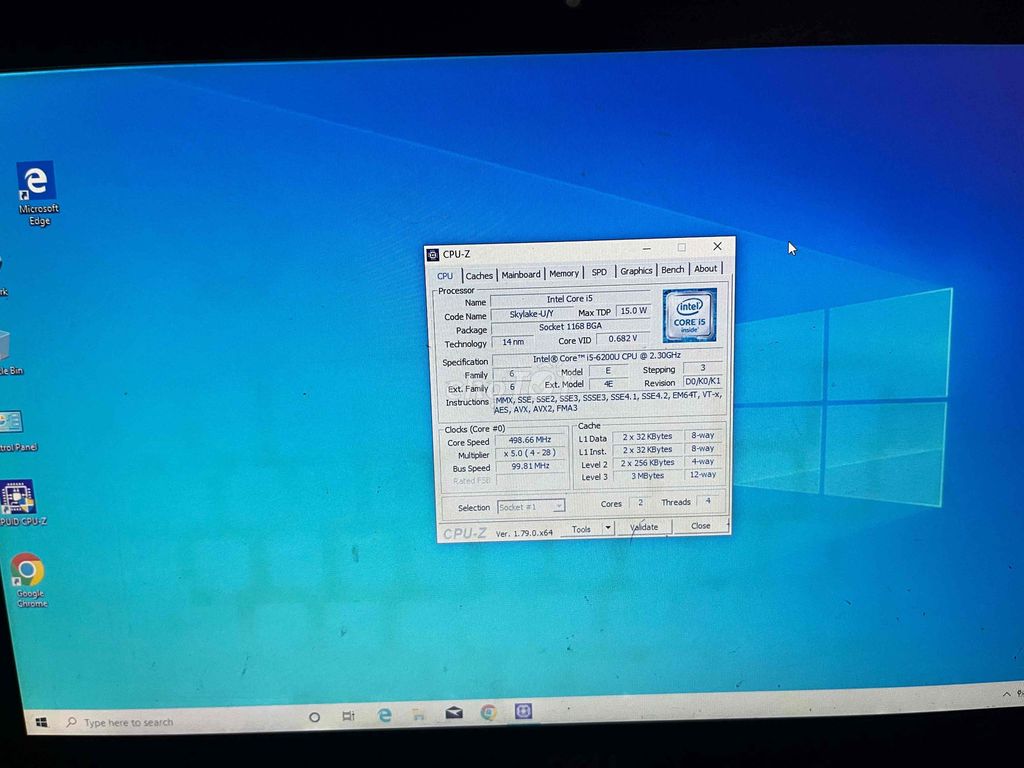The height and width of the screenshot is (768, 1024).
Task: Click the Bus Speed value '99.81 MHz'
Action: (x=530, y=466)
